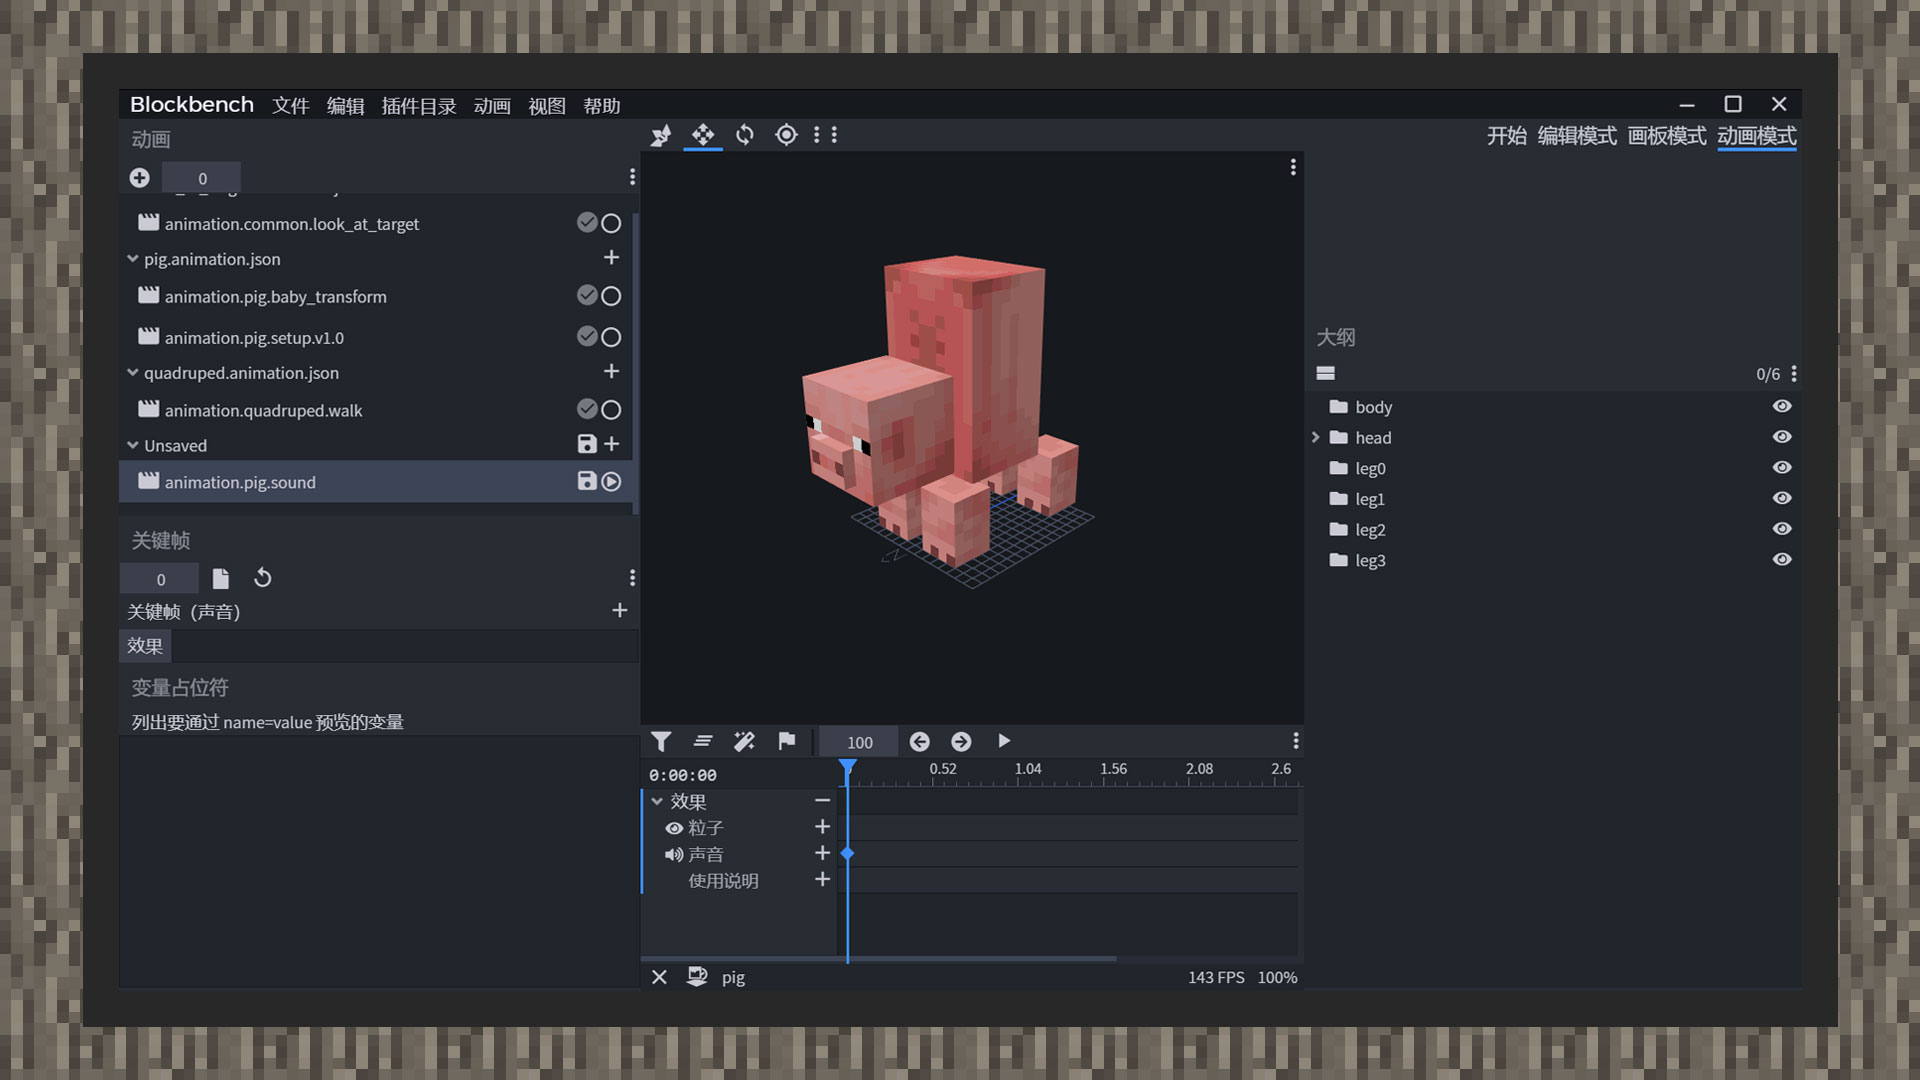Screen dimensions: 1920x1080
Task: Add a particle keyframe on 粒子 row
Action: pyautogui.click(x=823, y=827)
